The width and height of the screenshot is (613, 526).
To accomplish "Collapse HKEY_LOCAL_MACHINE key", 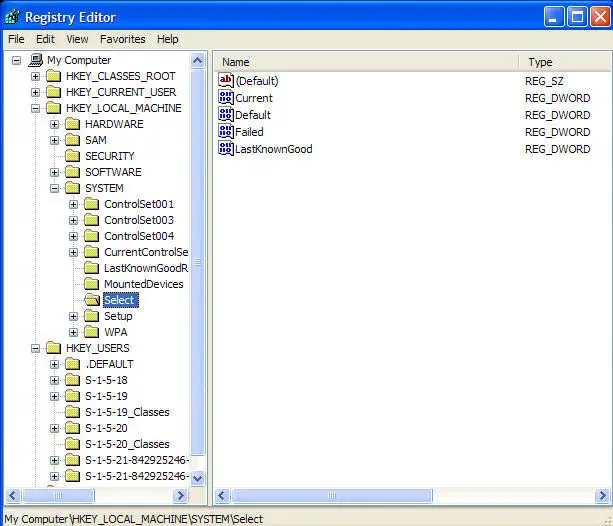I will tap(36, 108).
